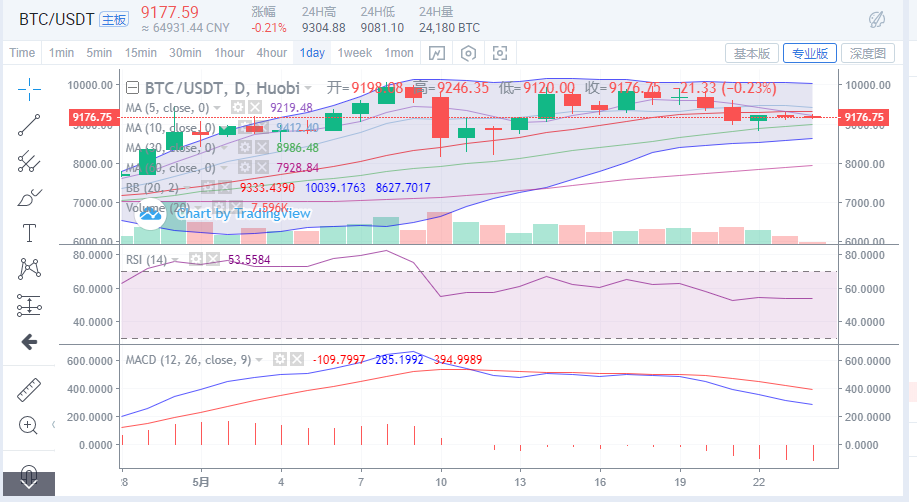Select the 30min interval
Viewport: 917px width, 502px height.
tap(185, 53)
